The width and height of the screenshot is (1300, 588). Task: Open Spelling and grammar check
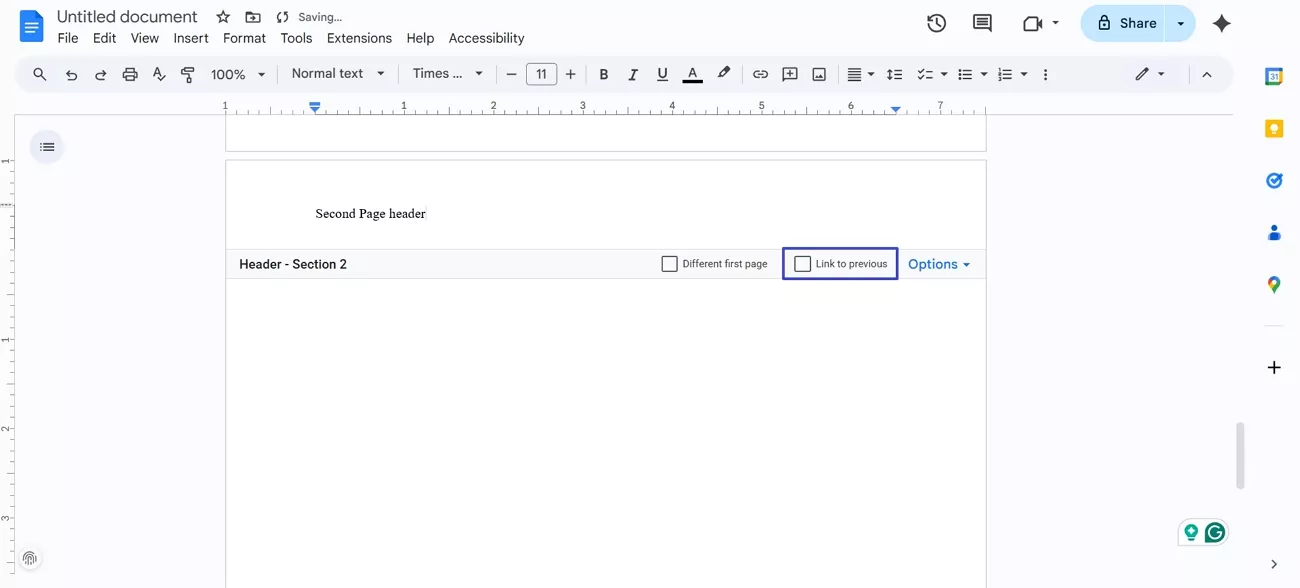pos(159,73)
